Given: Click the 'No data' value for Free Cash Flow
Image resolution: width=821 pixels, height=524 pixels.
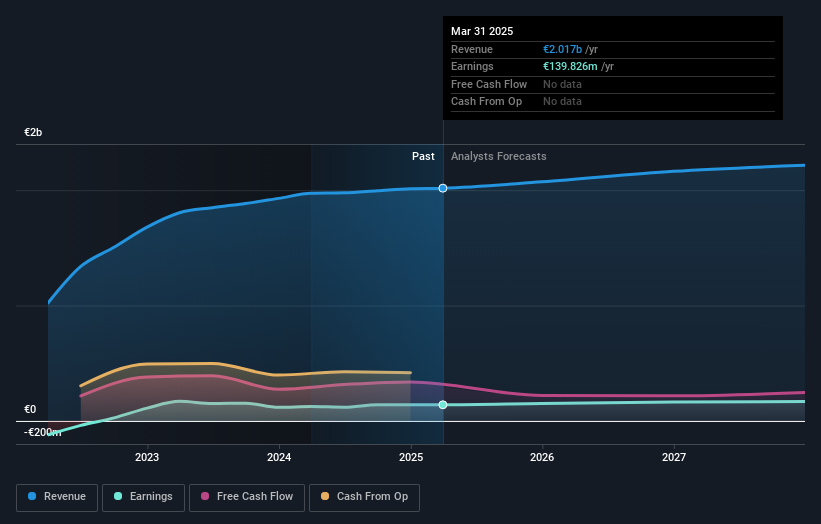Looking at the screenshot, I should (x=562, y=84).
